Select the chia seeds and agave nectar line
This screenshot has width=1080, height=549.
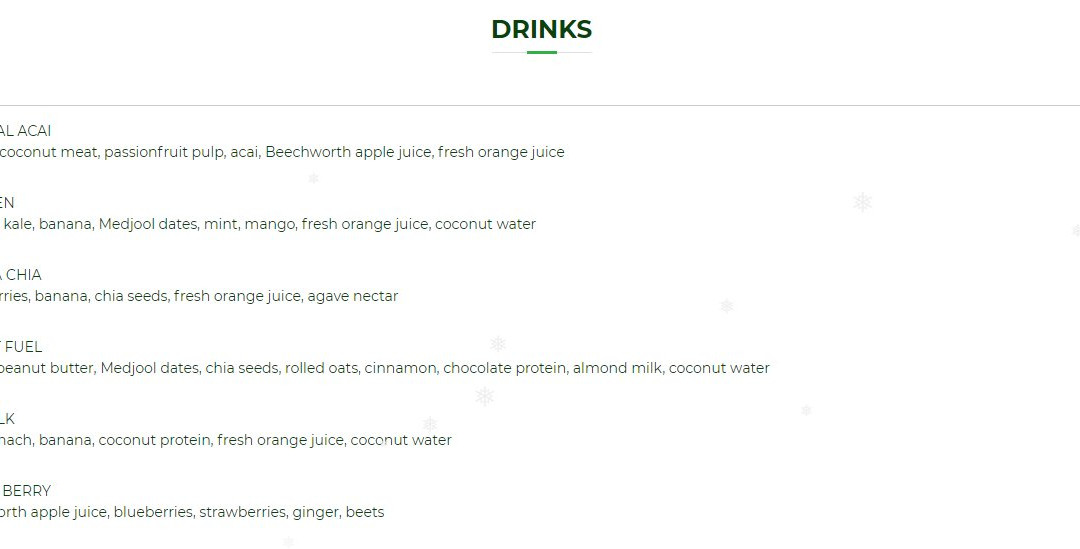pos(199,296)
